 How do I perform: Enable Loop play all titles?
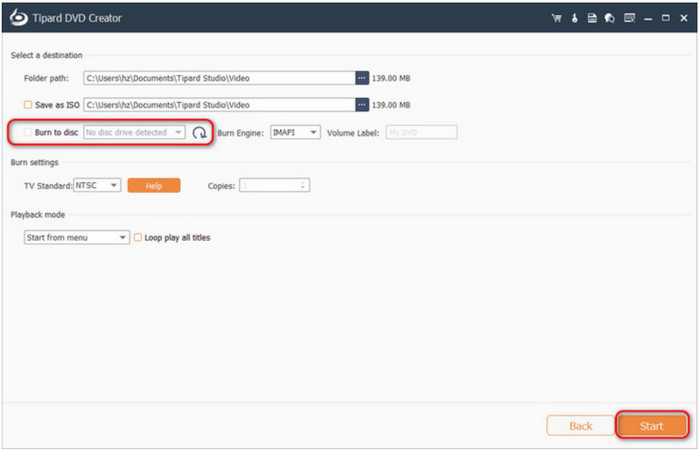click(x=138, y=238)
